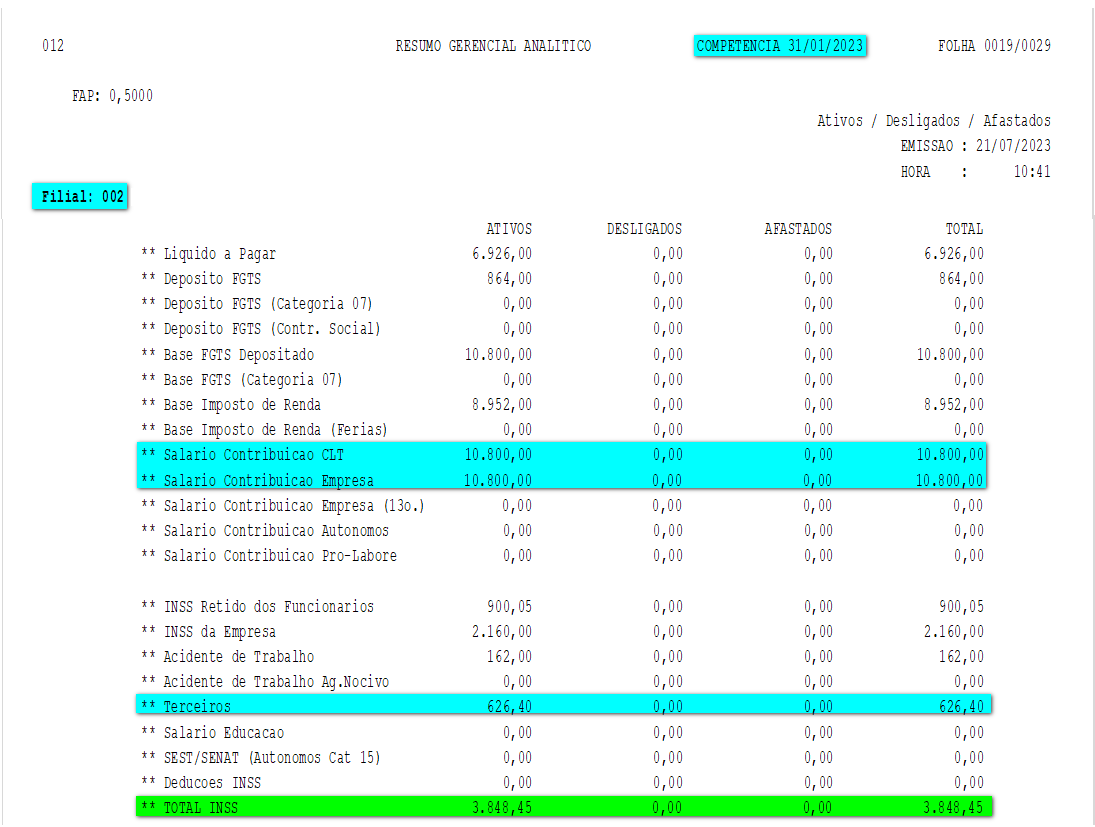Click the Base Imposto de Renda (Ferias) label
The width and height of the screenshot is (1095, 827).
(x=276, y=430)
